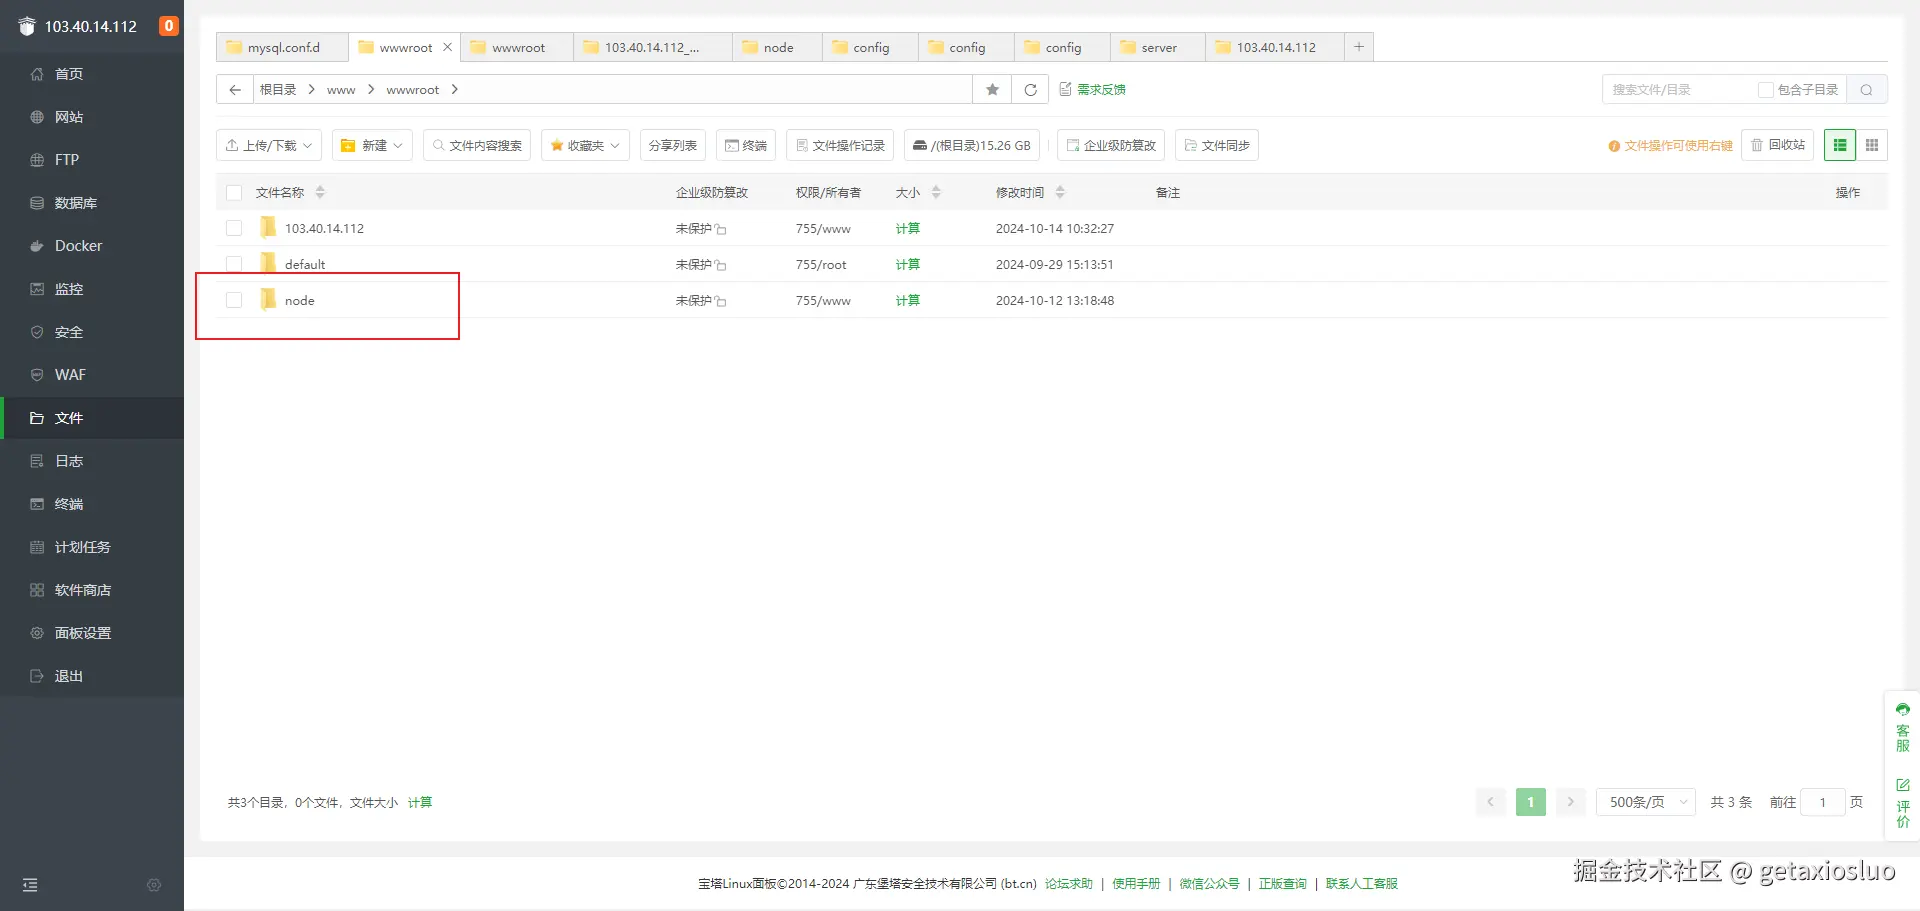Image resolution: width=1920 pixels, height=911 pixels.
Task: Toggle the lock for the node row
Action: tap(721, 301)
